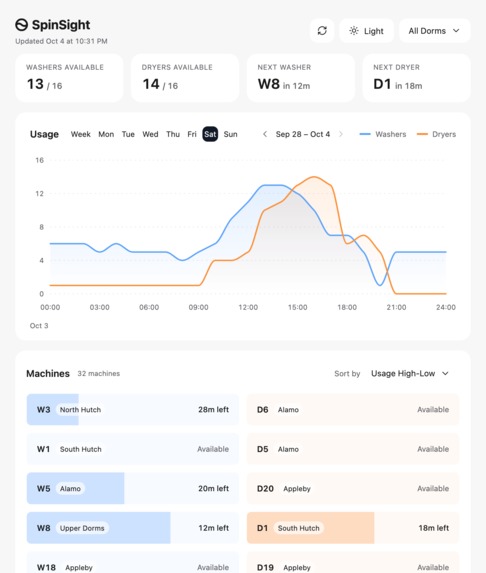Go to next week with right chevron
The image size is (486, 573).
341,134
